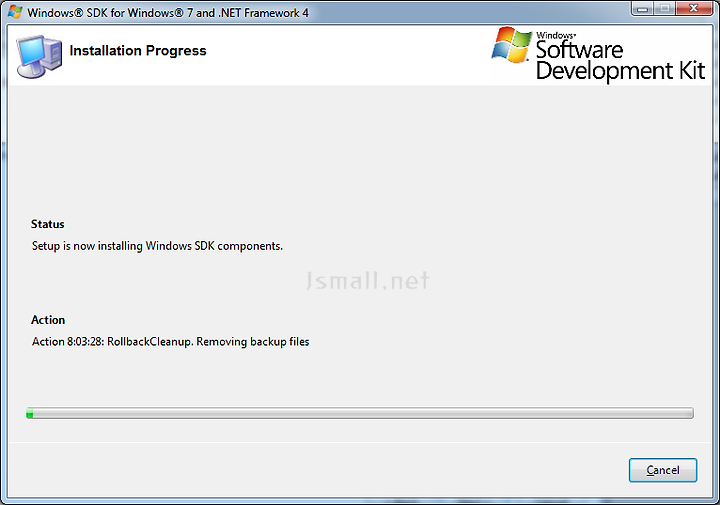720x505 pixels.
Task: Click the Windows flag logo in header
Action: pyautogui.click(x=511, y=45)
